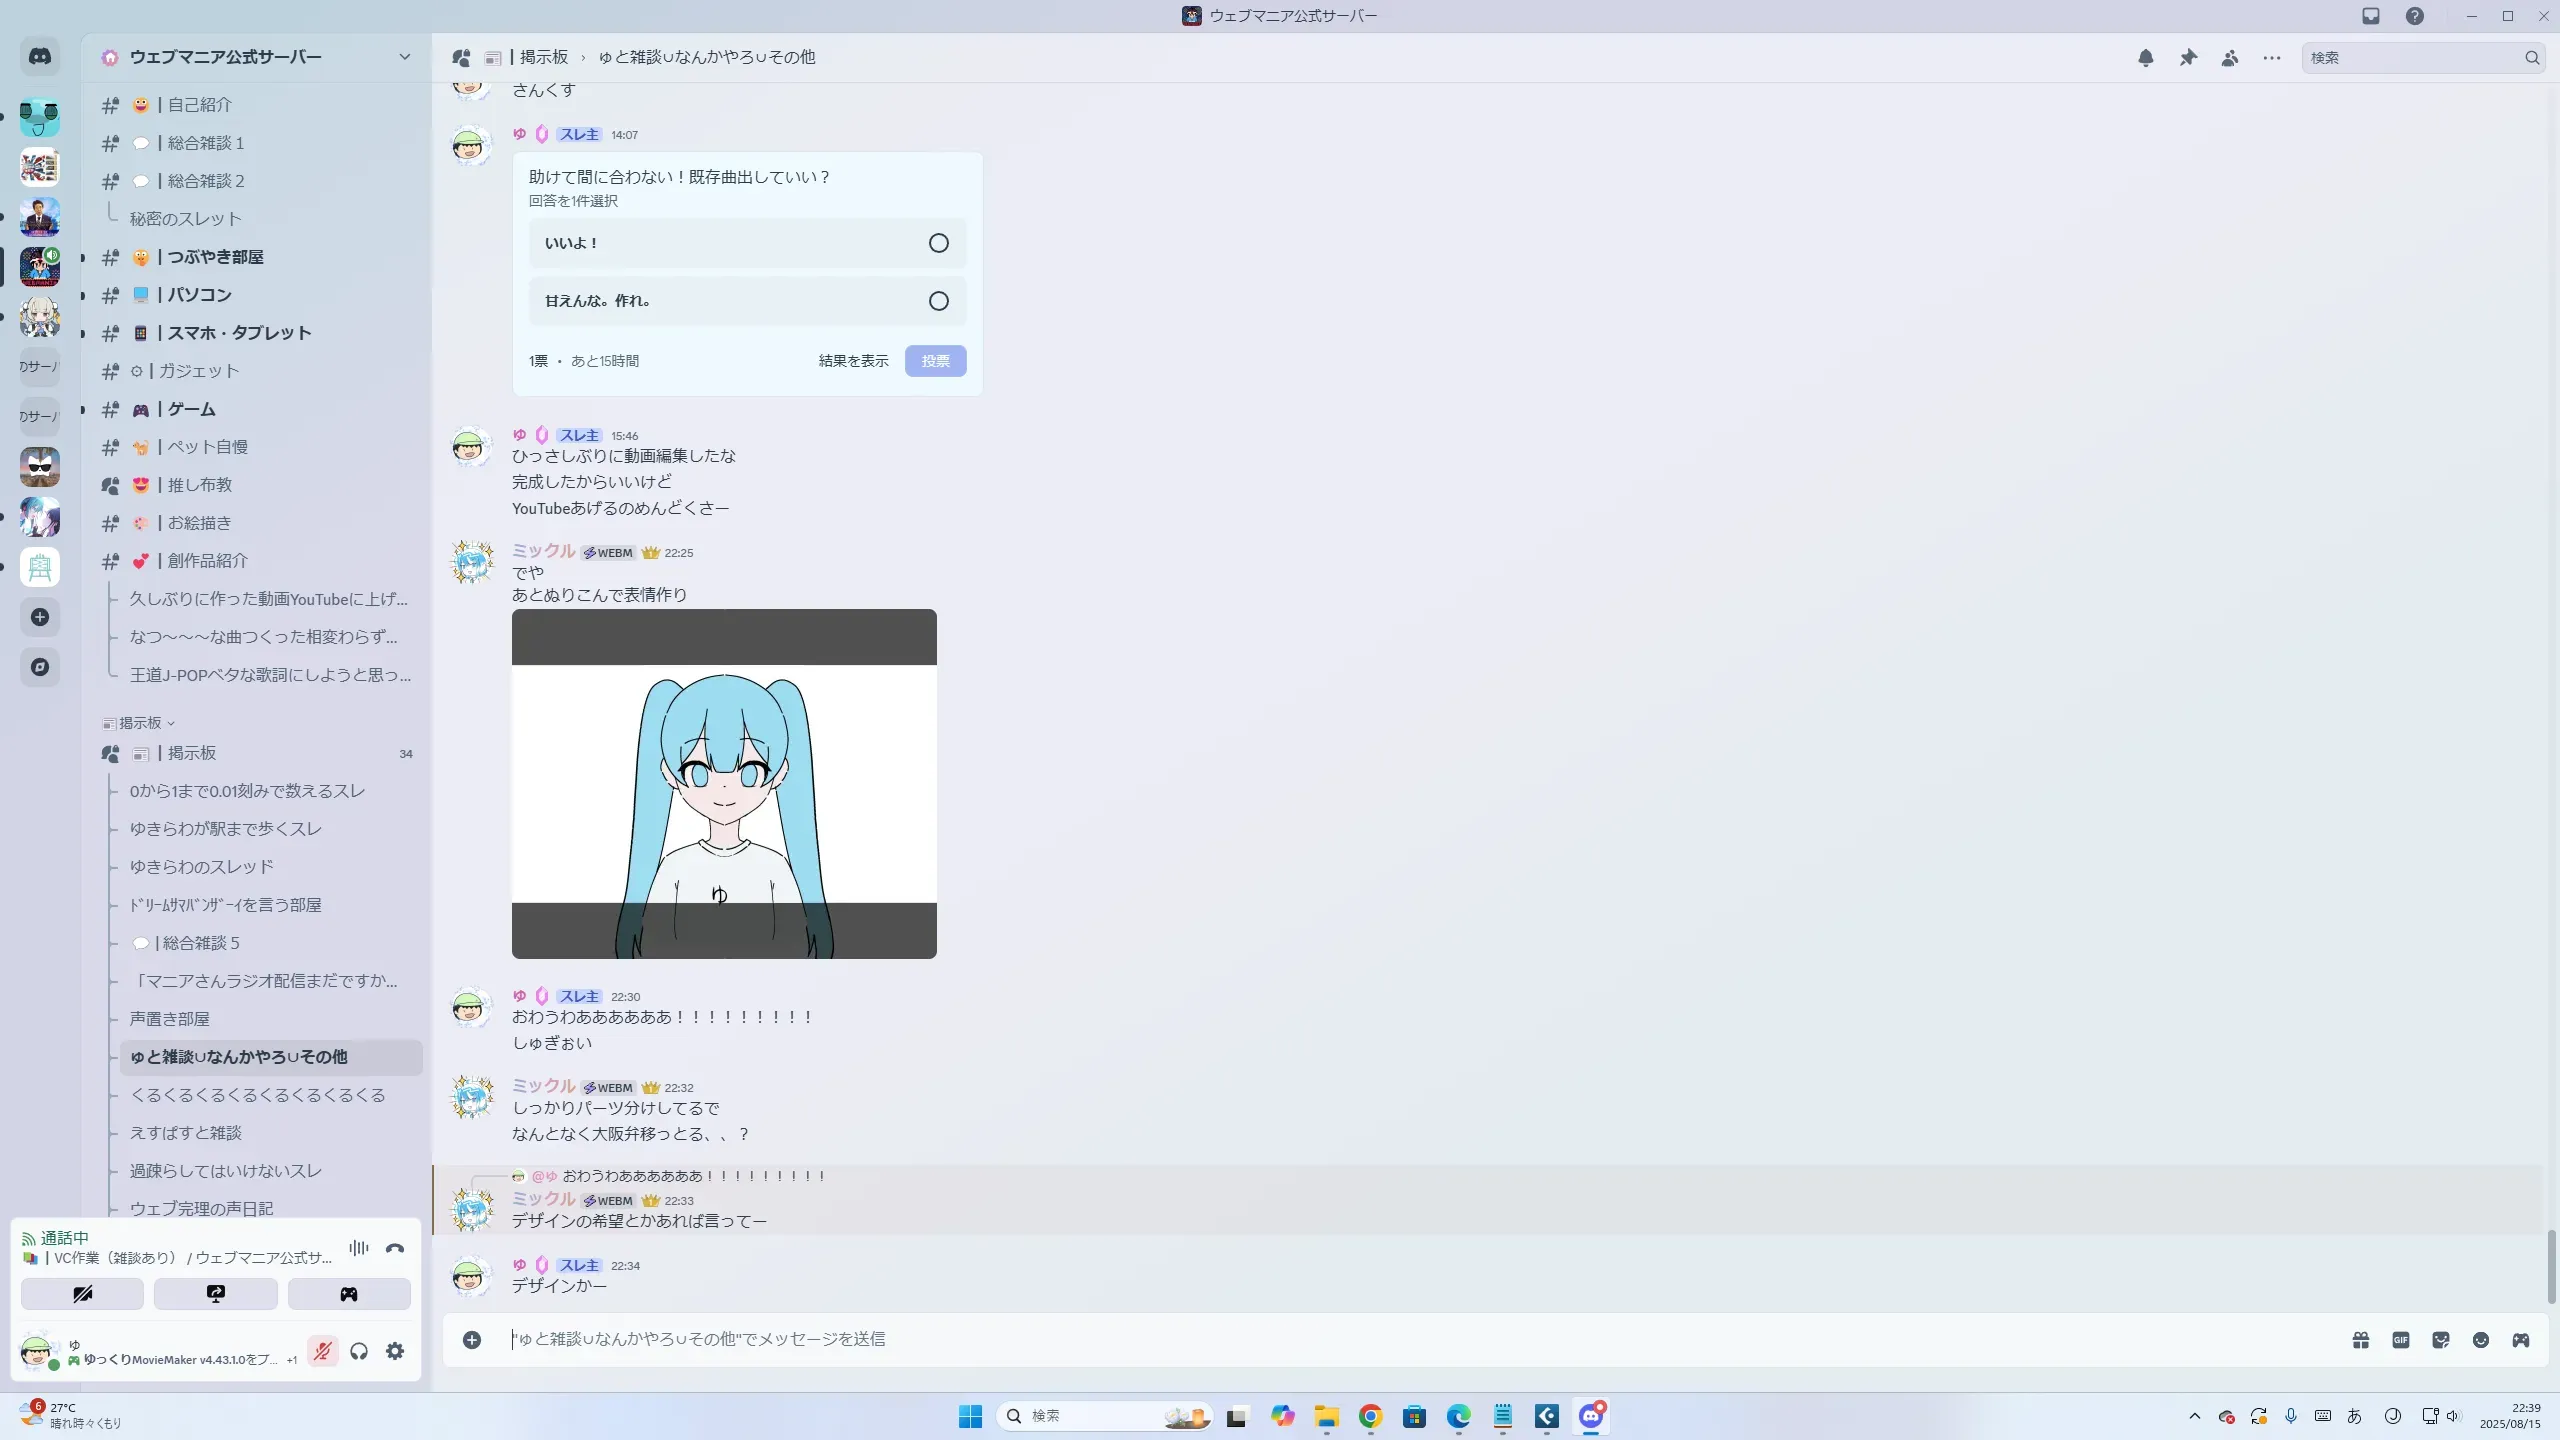
Task: Select the 甘えんな。作れ。 poll option
Action: (x=747, y=301)
